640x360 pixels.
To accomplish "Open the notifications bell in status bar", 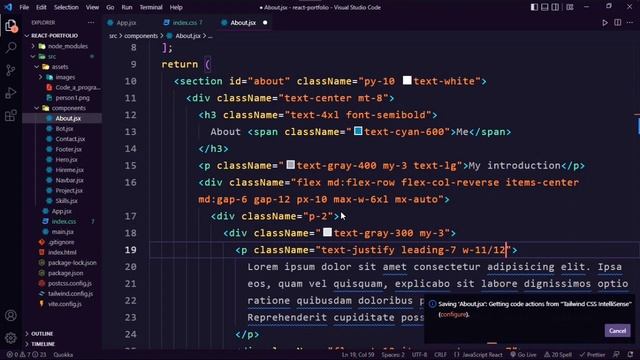I will pos(631,354).
